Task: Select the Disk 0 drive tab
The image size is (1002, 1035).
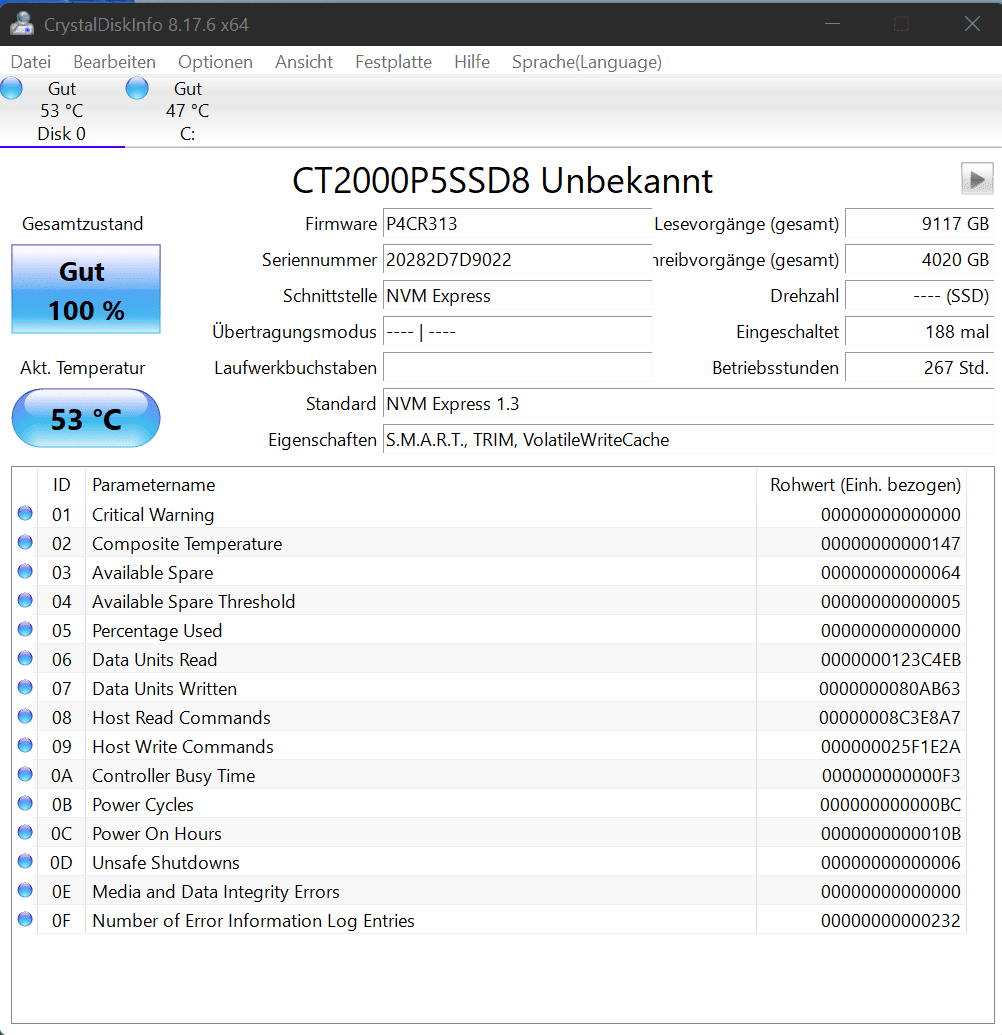Action: [62, 111]
